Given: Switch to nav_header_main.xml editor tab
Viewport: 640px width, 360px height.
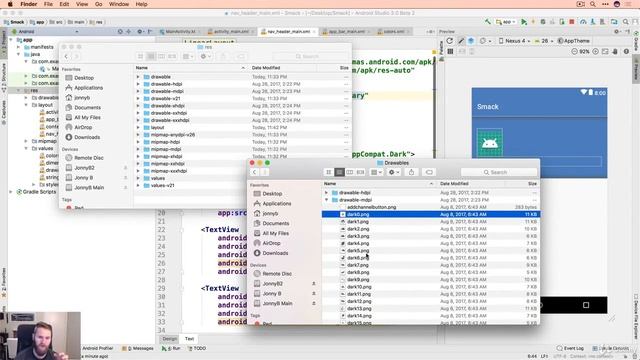Looking at the screenshot, I should tap(288, 31).
